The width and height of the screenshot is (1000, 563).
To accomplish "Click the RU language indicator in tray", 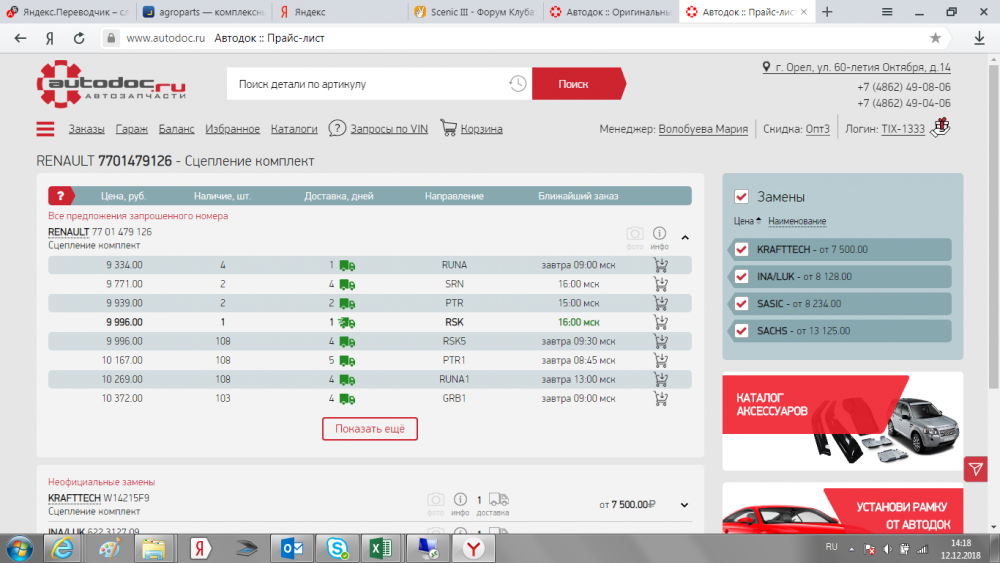I will pos(831,547).
